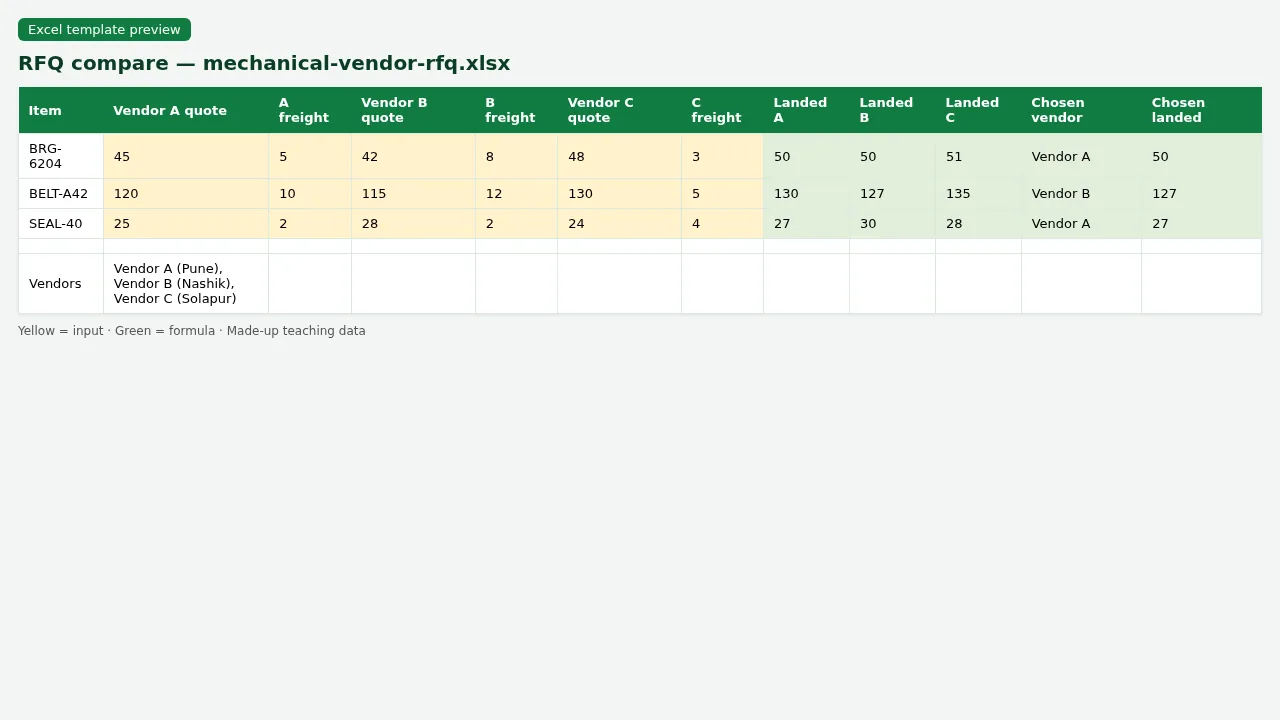Select the C freight column header
1280x720 pixels.
point(722,110)
